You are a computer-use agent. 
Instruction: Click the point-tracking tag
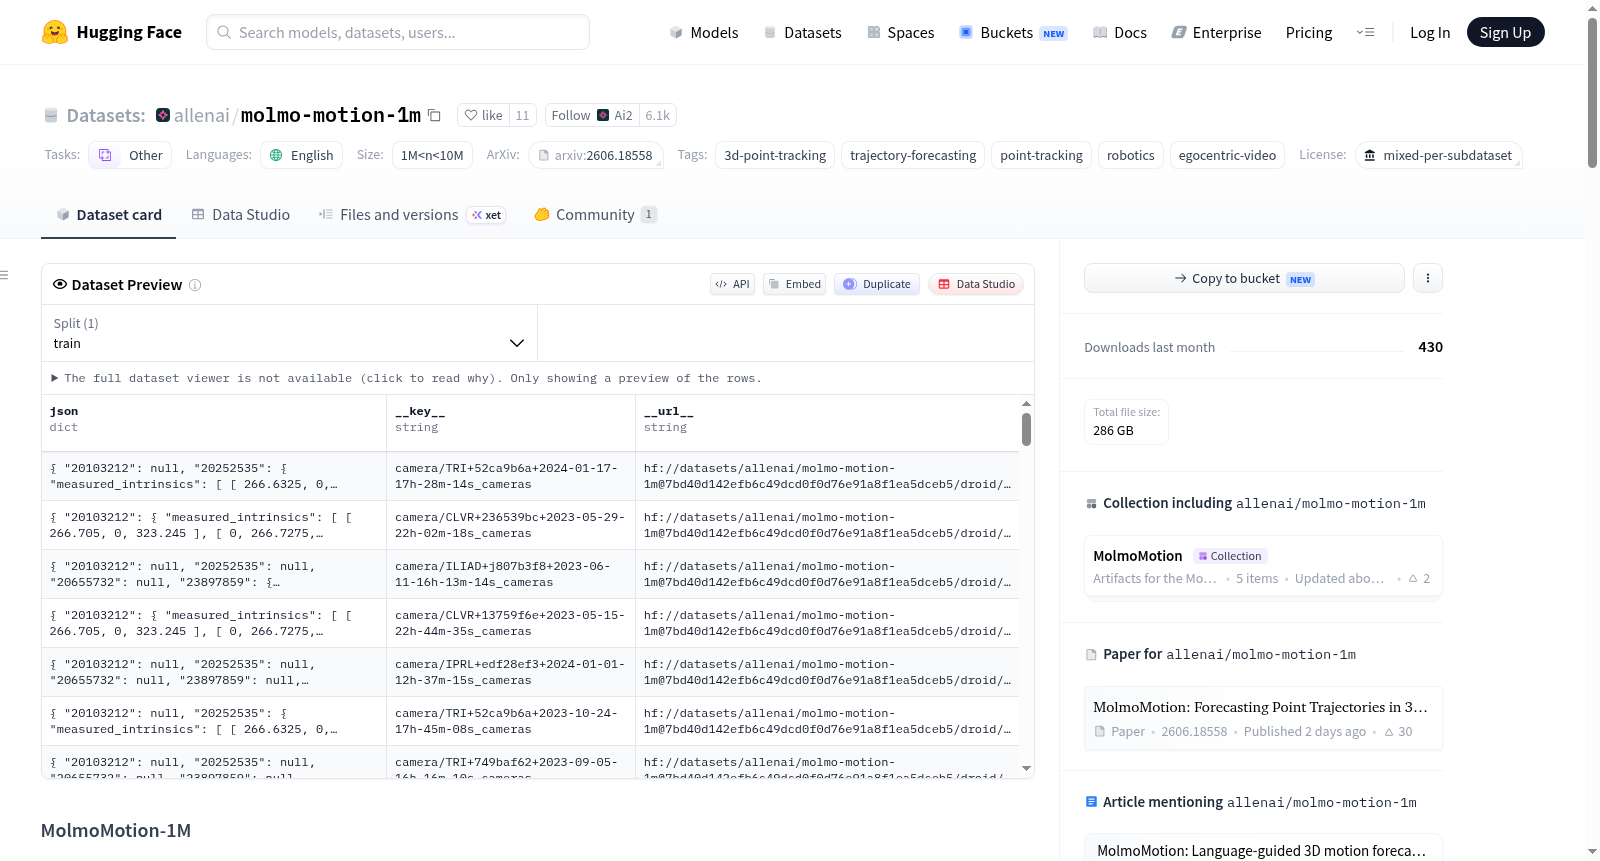1041,155
